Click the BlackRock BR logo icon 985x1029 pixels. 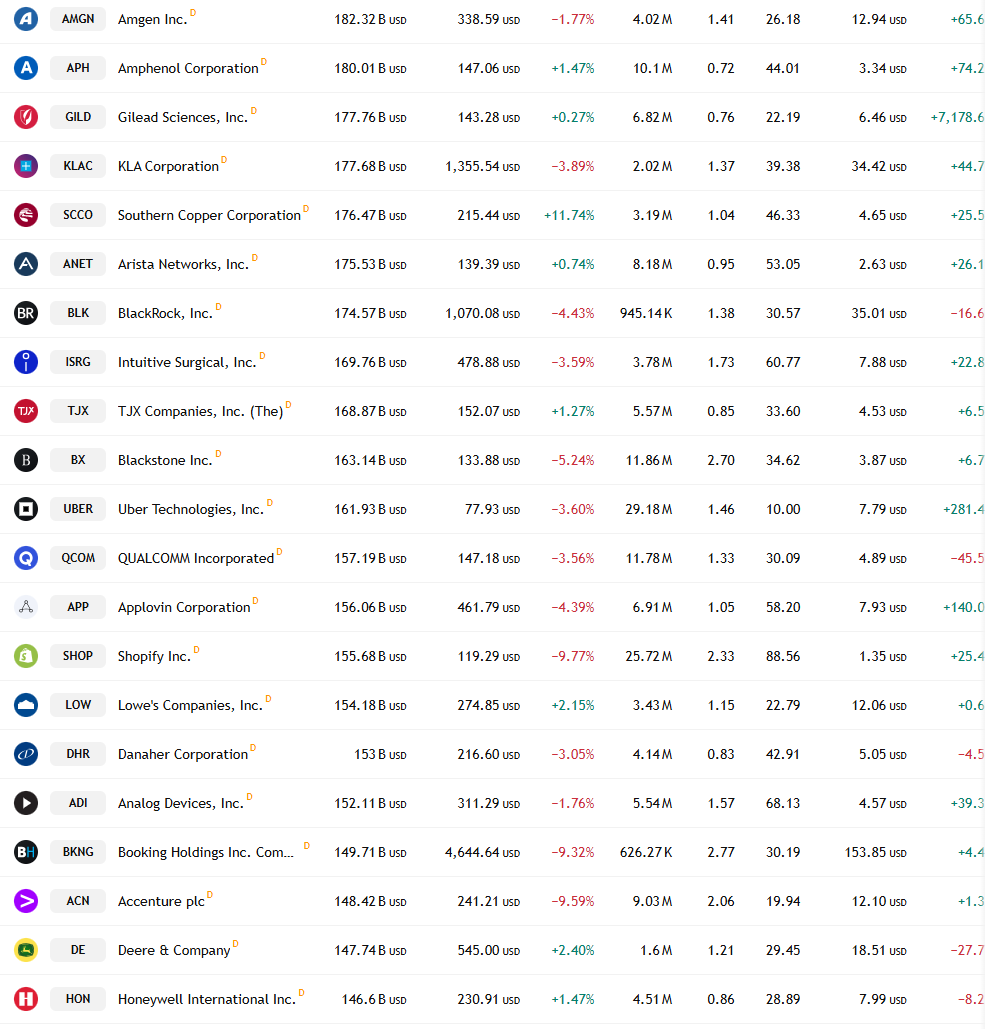coord(26,313)
